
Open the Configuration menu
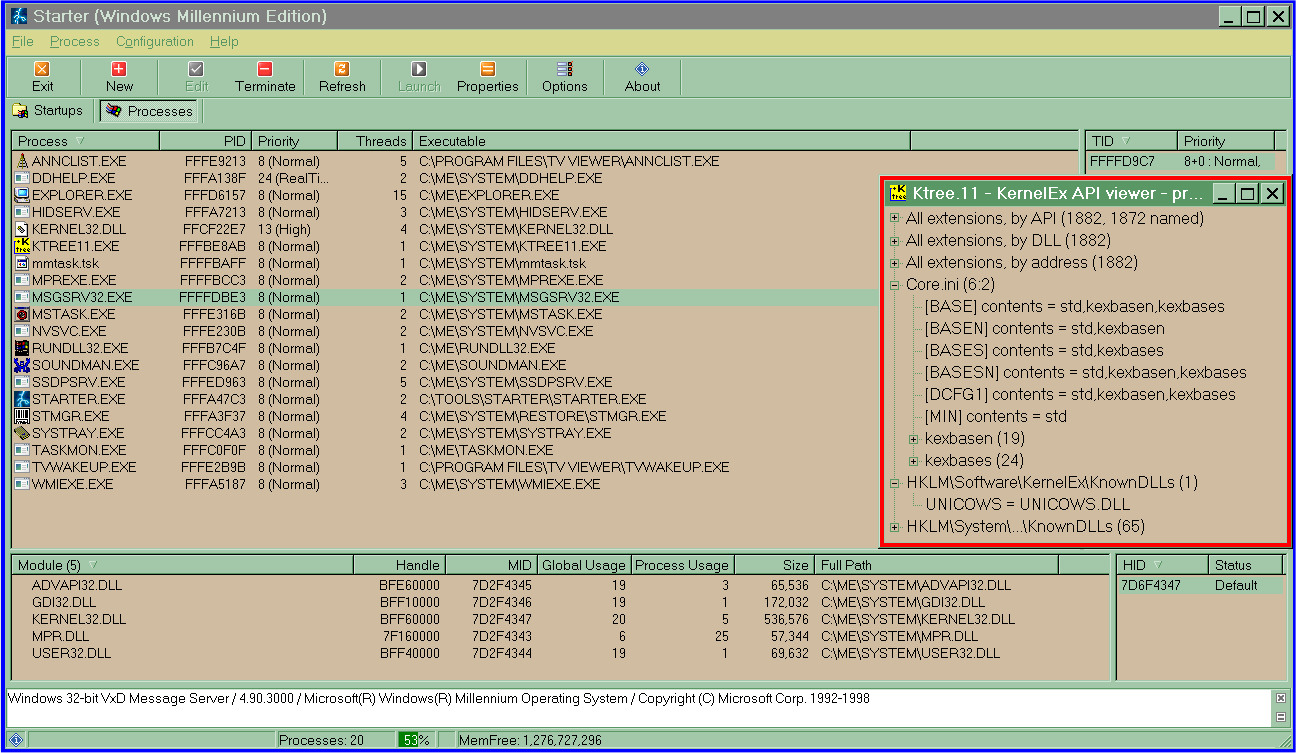pos(155,41)
